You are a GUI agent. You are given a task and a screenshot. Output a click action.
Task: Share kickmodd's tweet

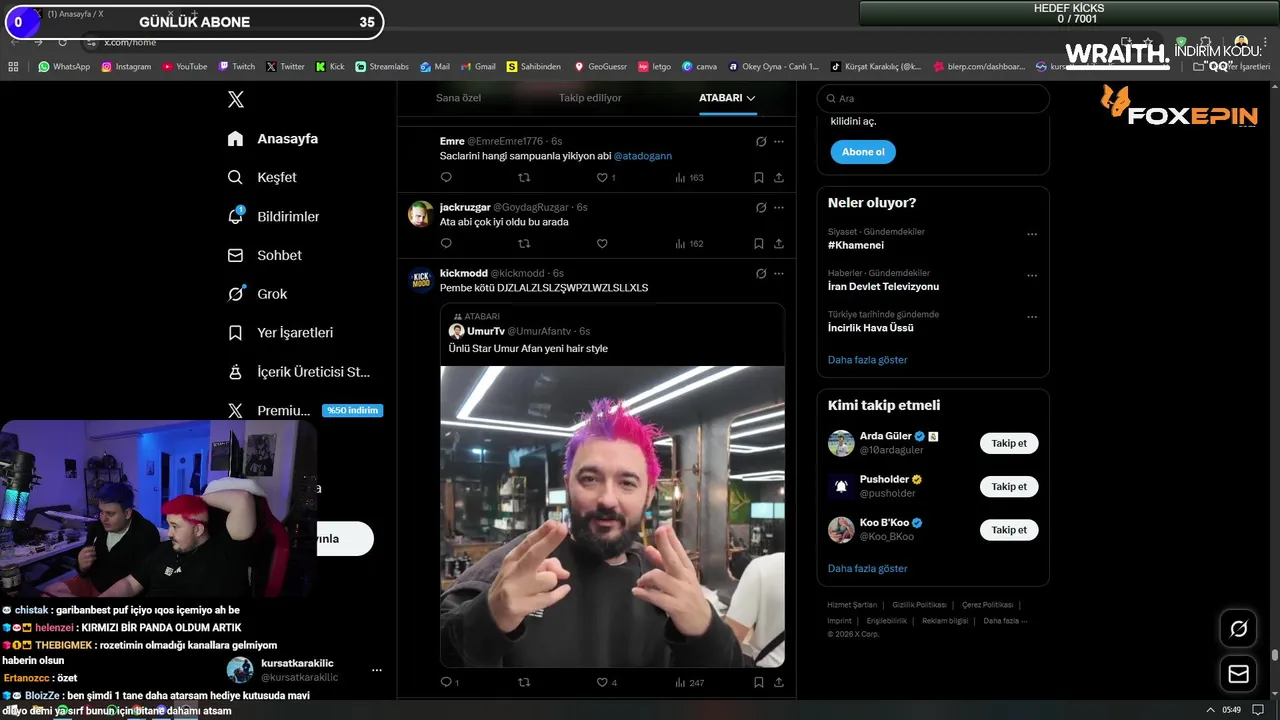click(x=778, y=683)
